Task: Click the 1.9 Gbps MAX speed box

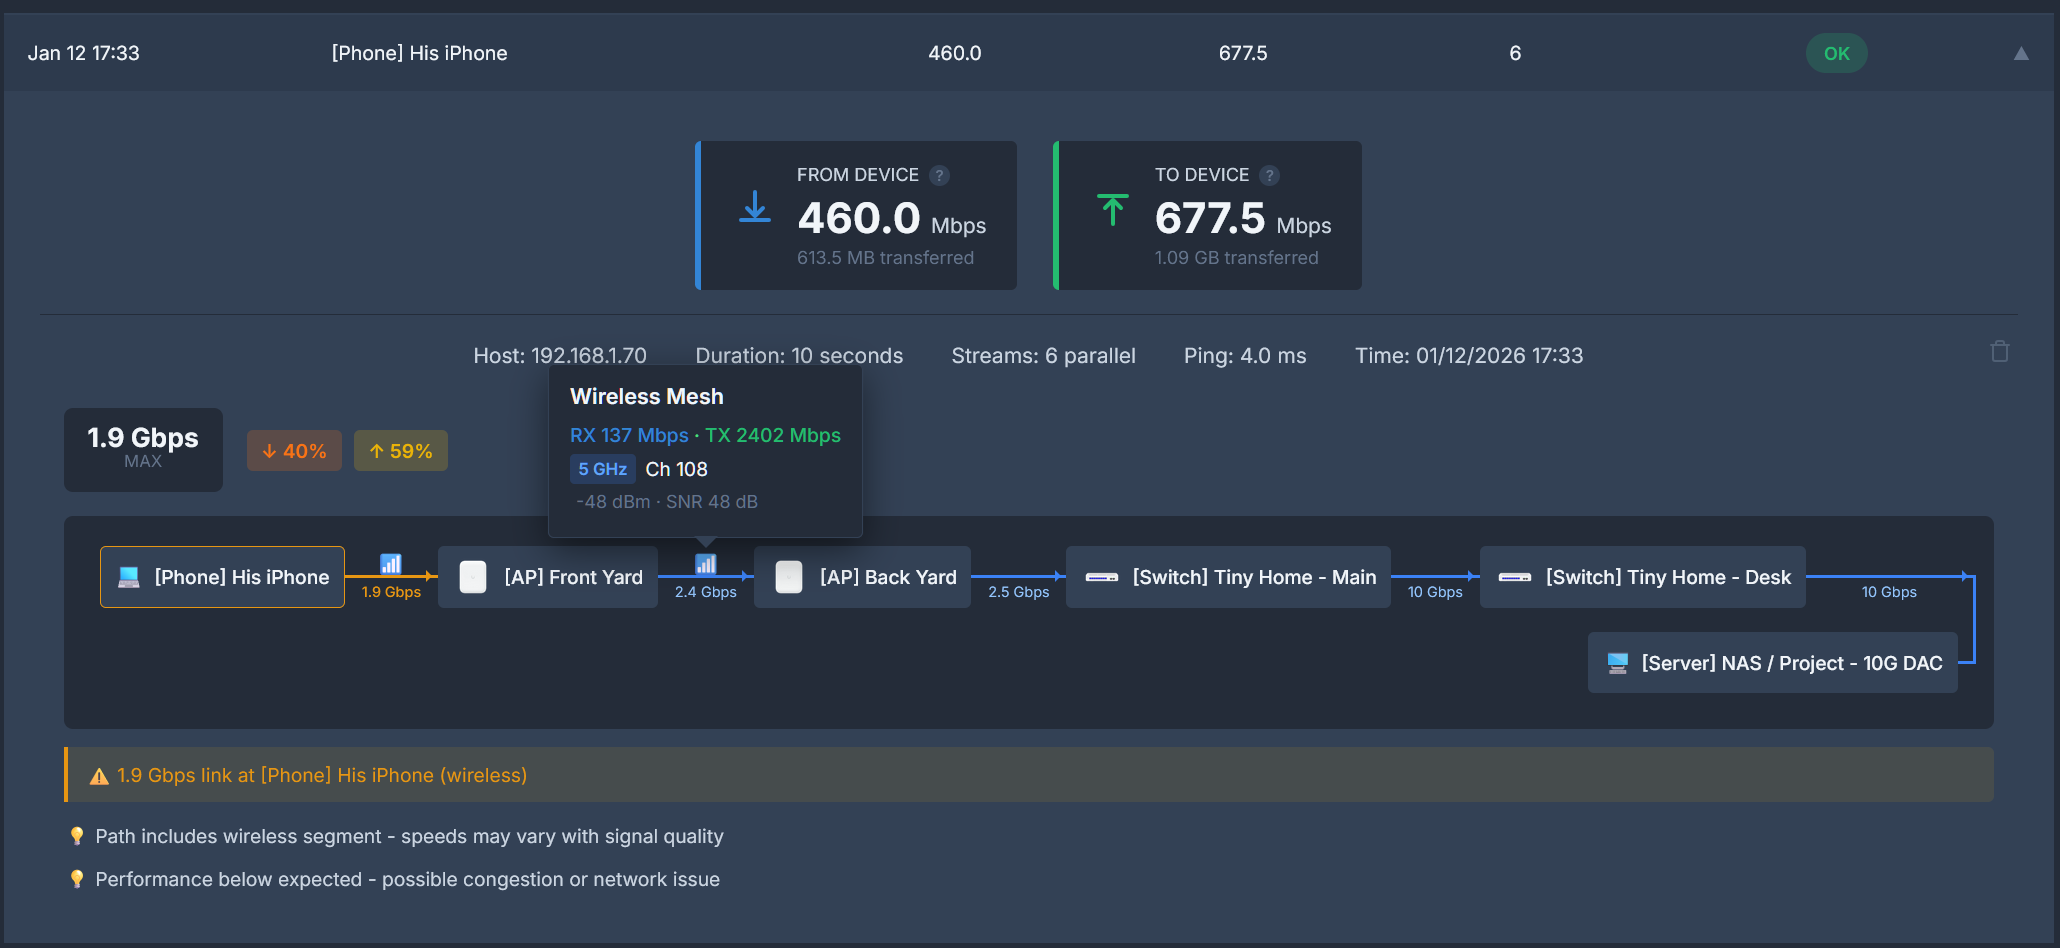Action: tap(143, 449)
